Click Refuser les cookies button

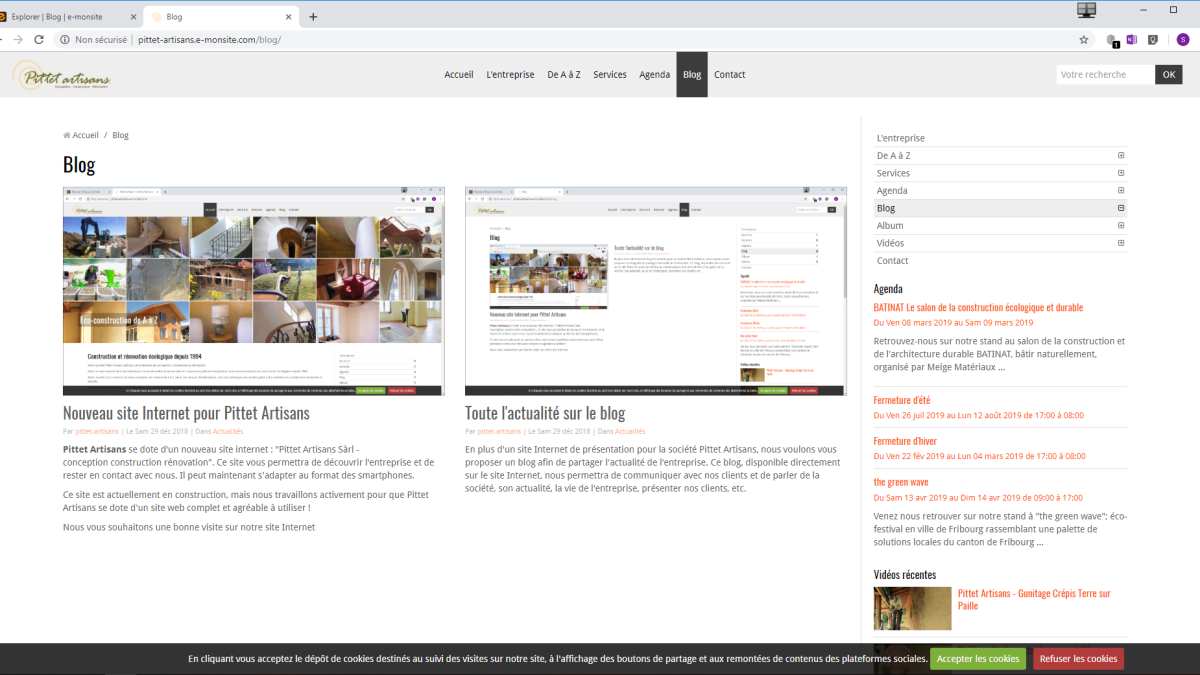coord(1078,659)
